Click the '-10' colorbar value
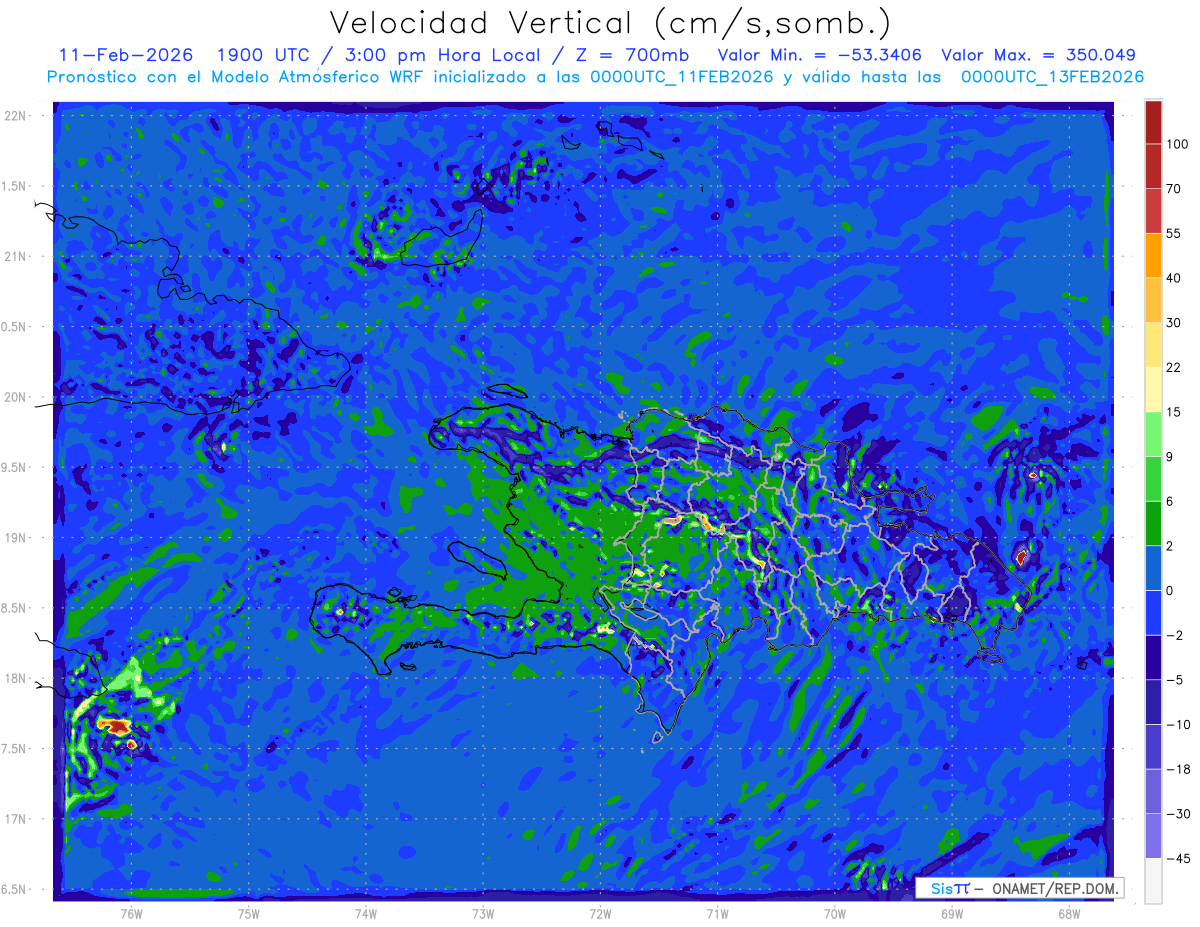Viewport: 1200px width, 927px height. pyautogui.click(x=1177, y=724)
